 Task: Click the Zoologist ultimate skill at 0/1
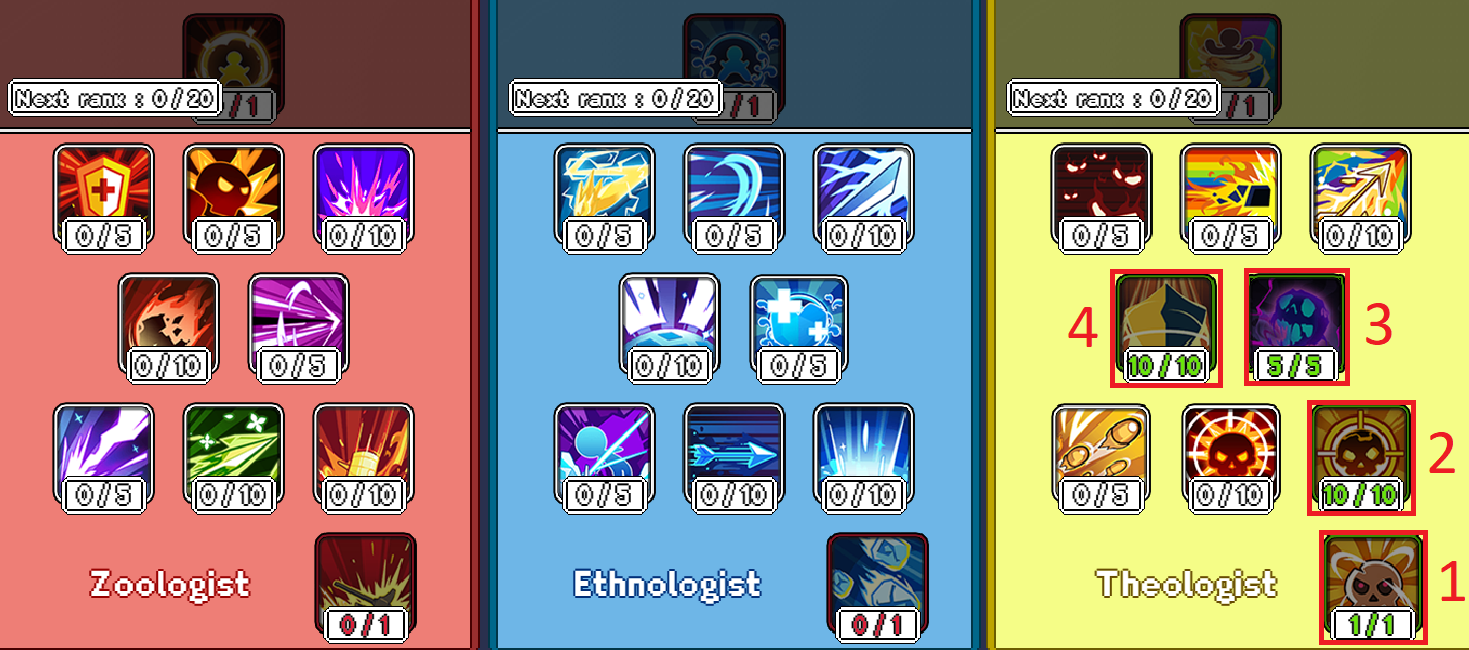point(365,586)
